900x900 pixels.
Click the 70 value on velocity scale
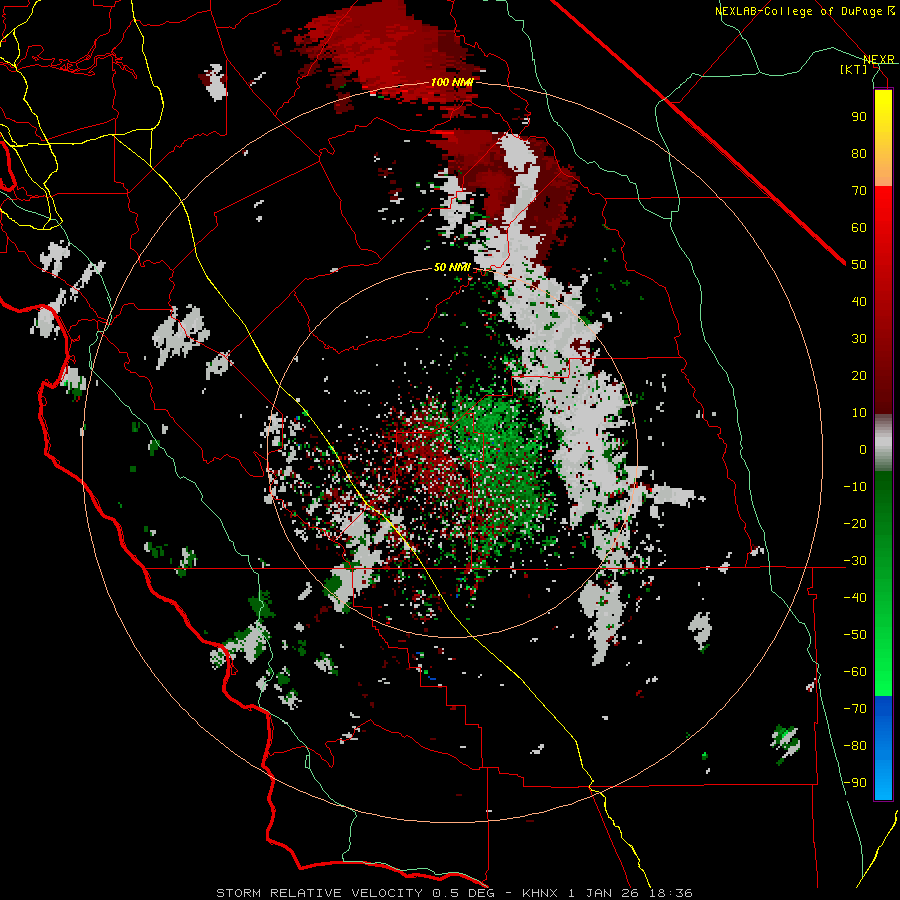pos(859,191)
